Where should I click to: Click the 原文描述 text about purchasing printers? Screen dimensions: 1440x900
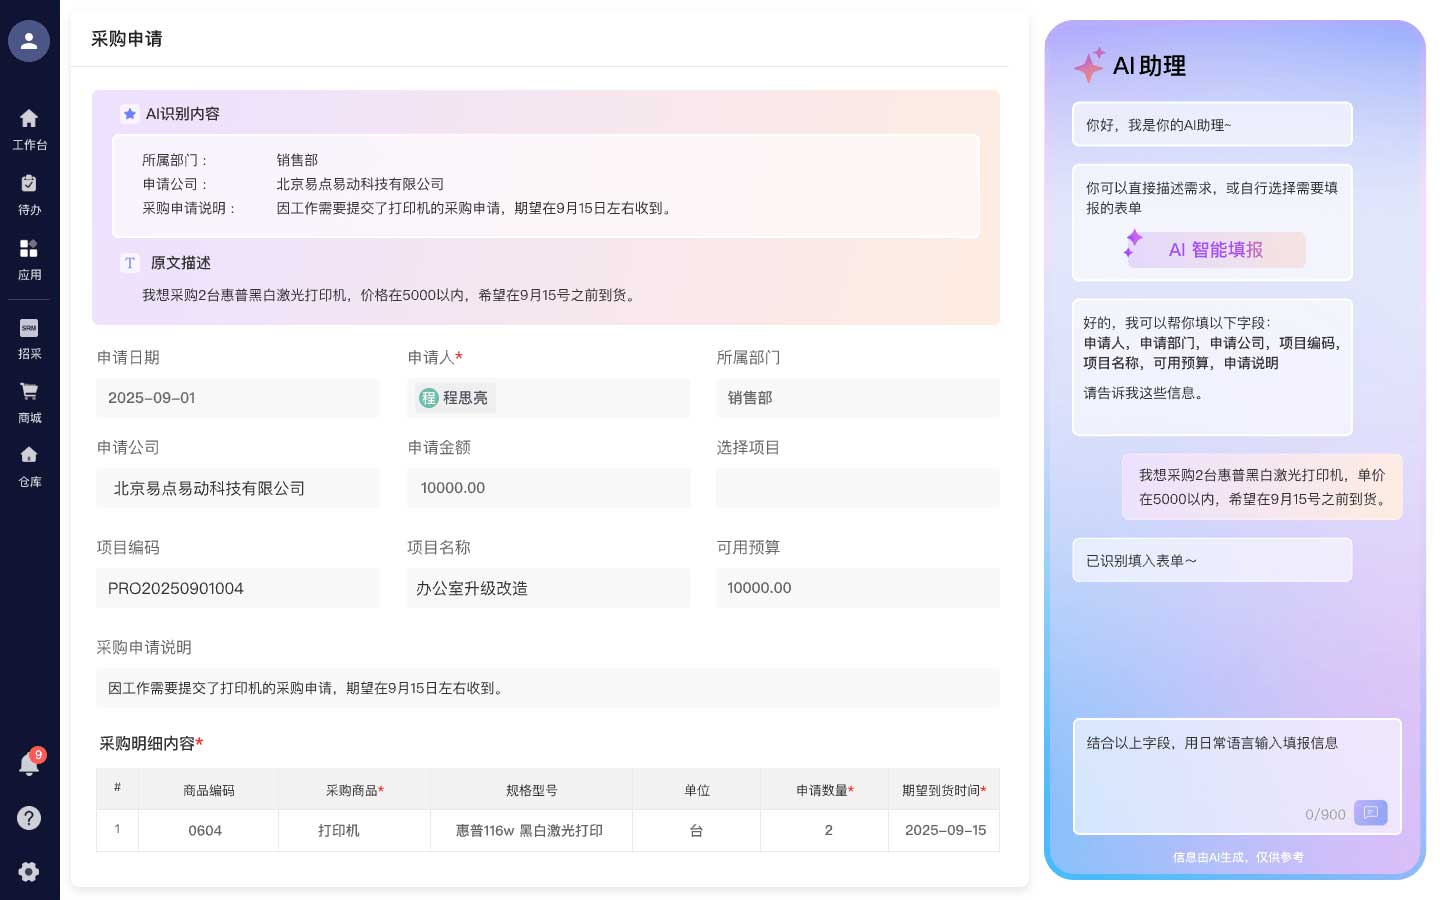coord(391,295)
